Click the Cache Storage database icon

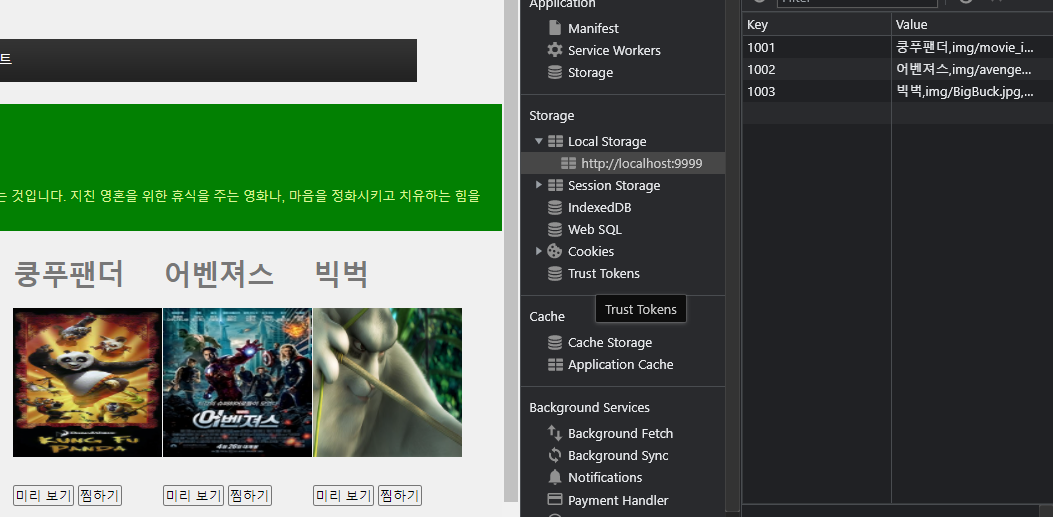pos(555,342)
